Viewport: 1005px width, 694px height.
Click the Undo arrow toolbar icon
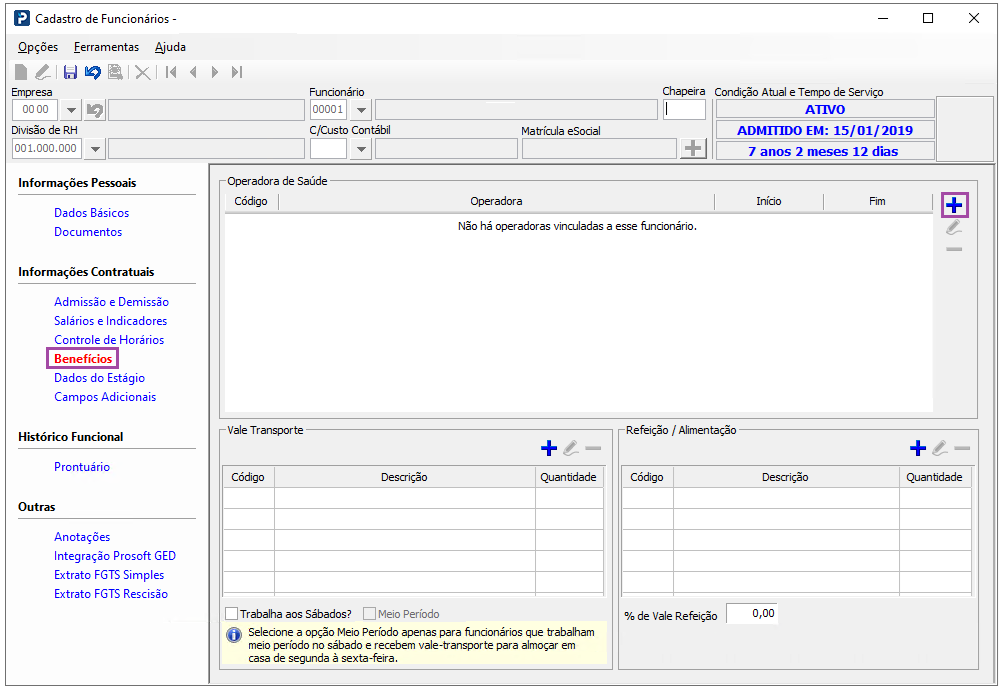coord(93,72)
